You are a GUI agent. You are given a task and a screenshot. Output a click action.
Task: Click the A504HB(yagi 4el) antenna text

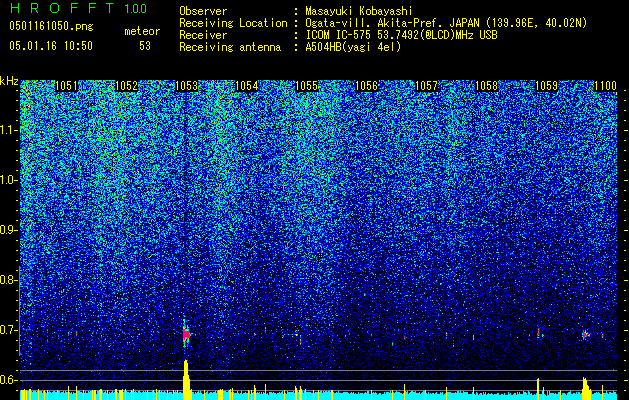353,47
